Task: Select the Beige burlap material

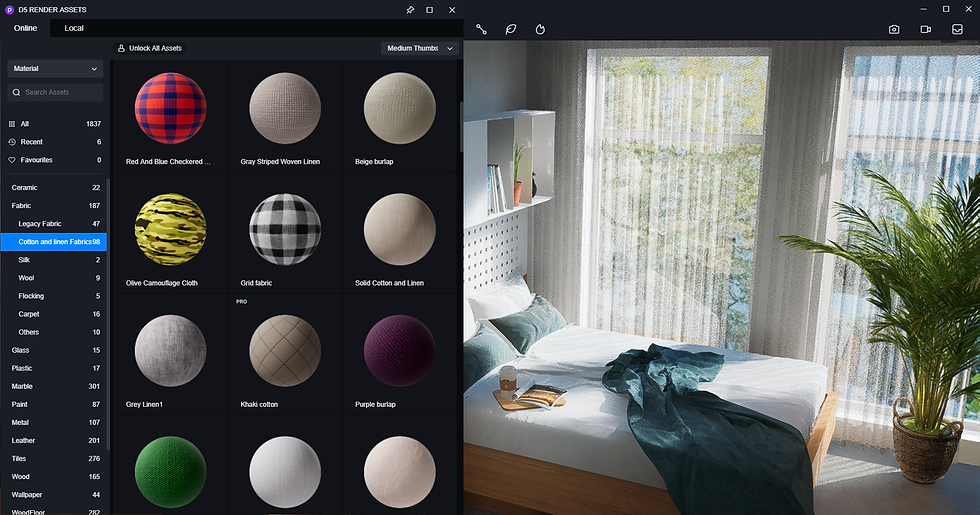Action: click(x=400, y=109)
